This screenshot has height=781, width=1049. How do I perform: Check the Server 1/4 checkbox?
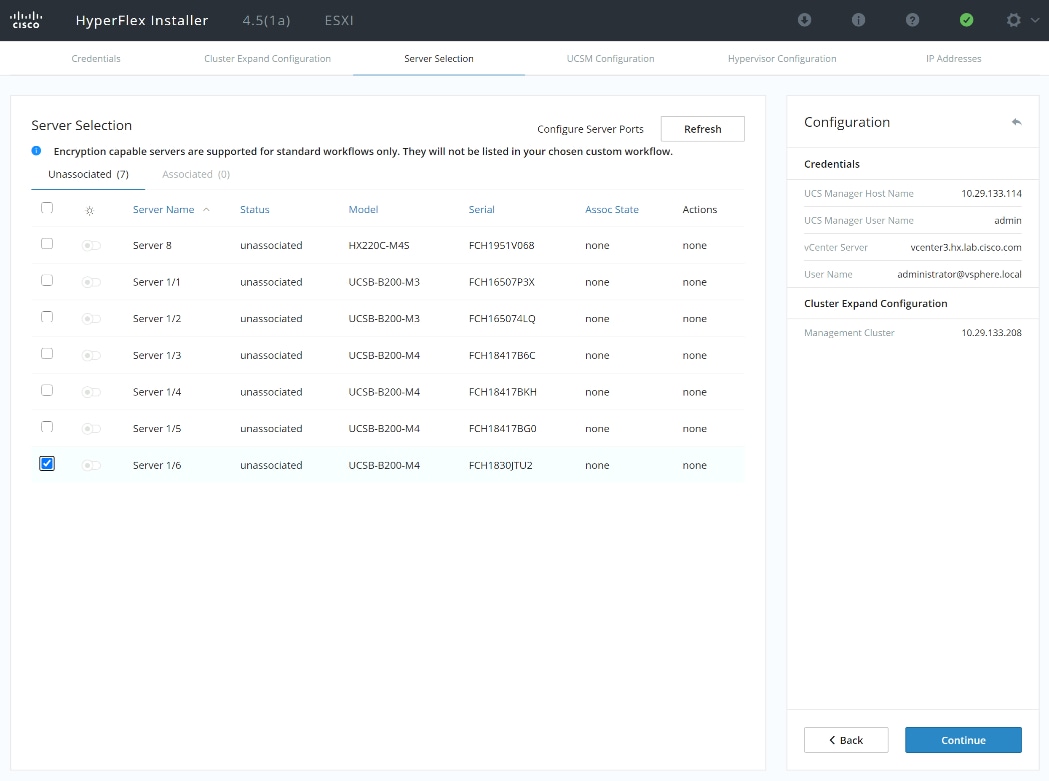pos(47,390)
